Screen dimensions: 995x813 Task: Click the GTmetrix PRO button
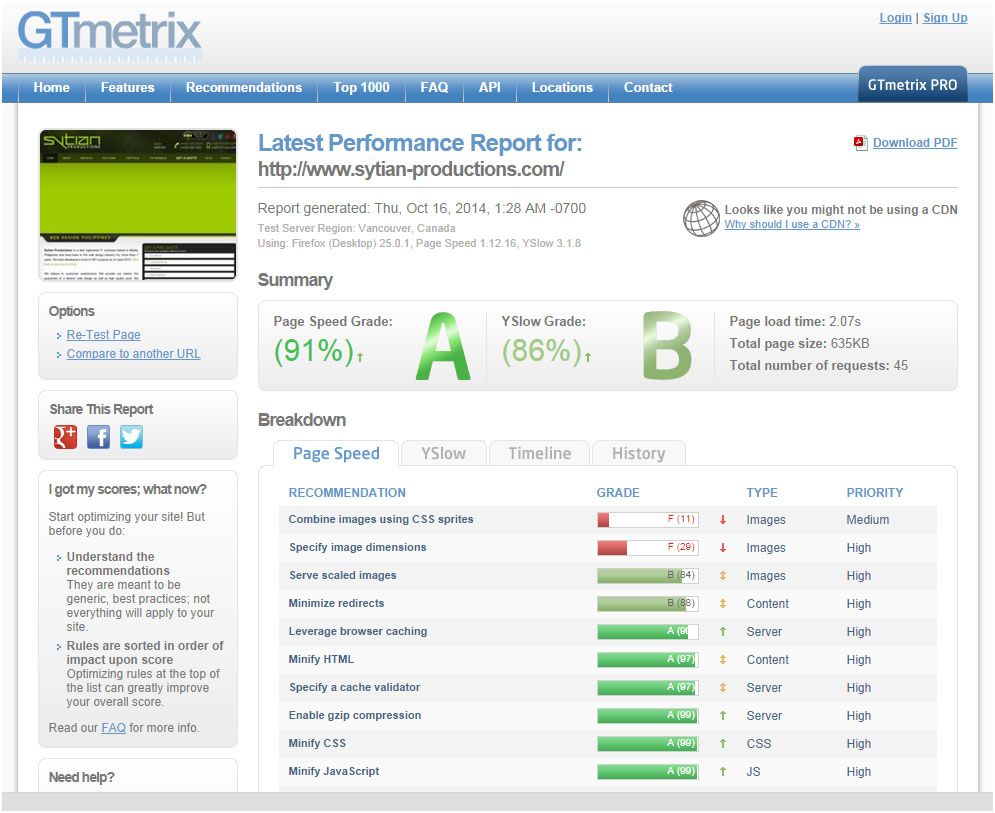click(x=913, y=84)
